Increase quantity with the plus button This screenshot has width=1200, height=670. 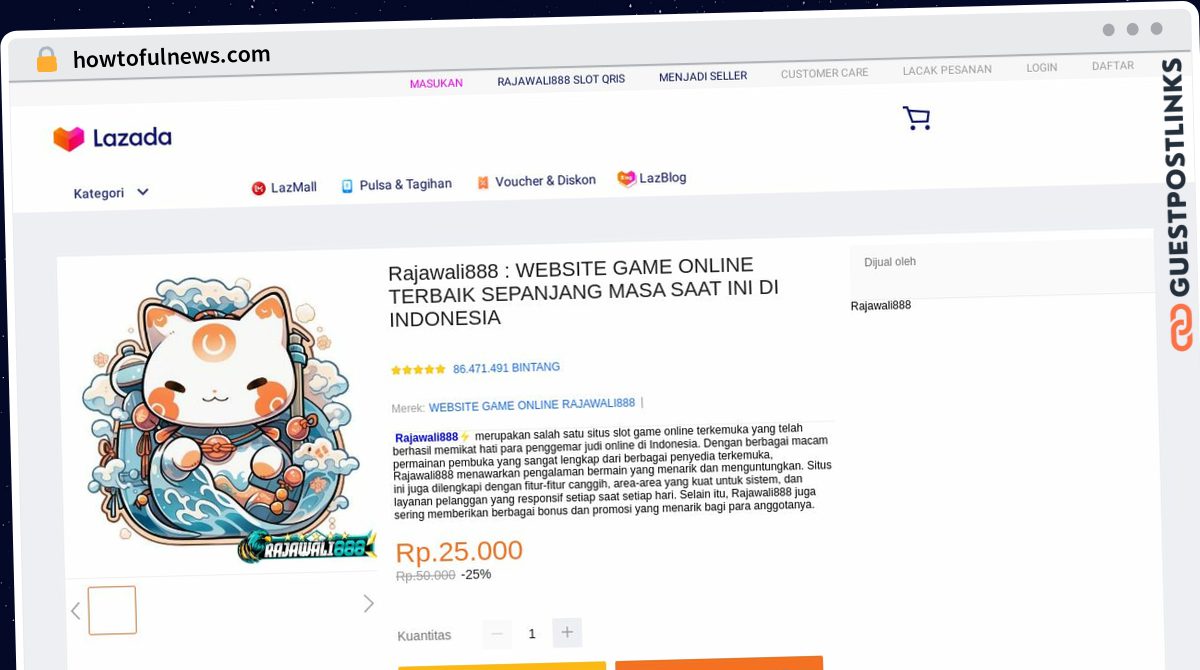tap(567, 632)
